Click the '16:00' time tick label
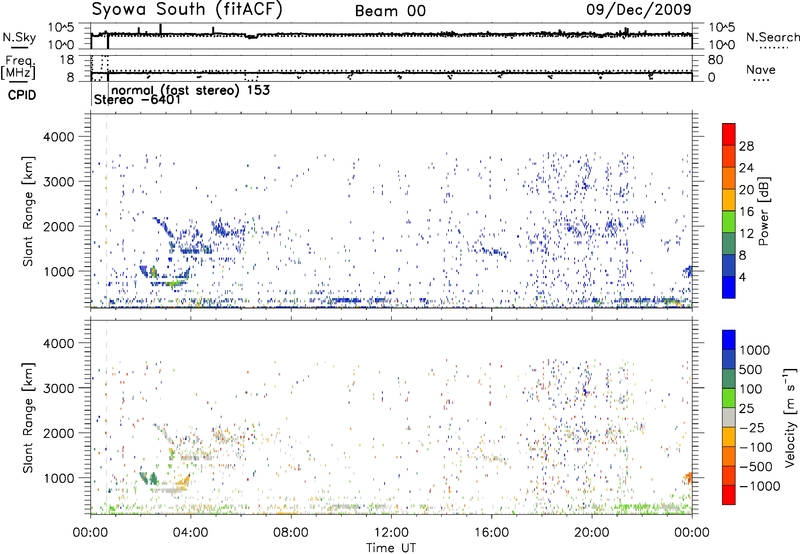The width and height of the screenshot is (800, 554). (491, 533)
